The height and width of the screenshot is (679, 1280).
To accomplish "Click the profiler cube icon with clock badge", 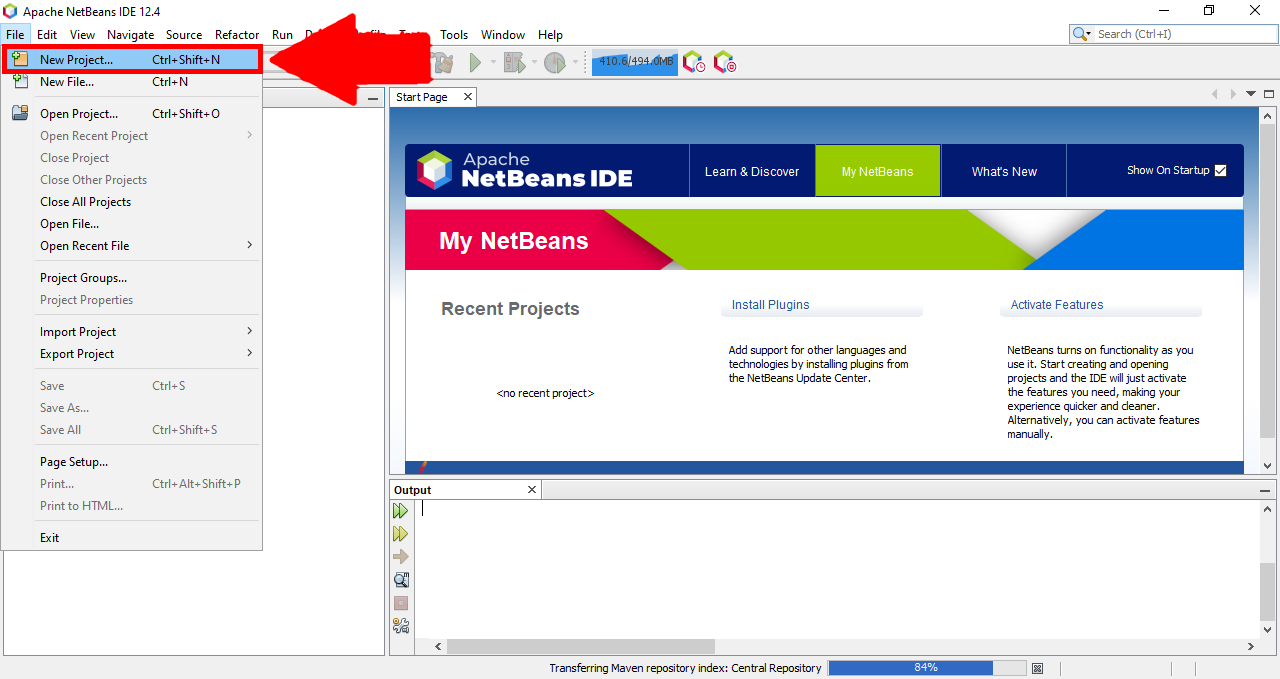I will coord(694,62).
